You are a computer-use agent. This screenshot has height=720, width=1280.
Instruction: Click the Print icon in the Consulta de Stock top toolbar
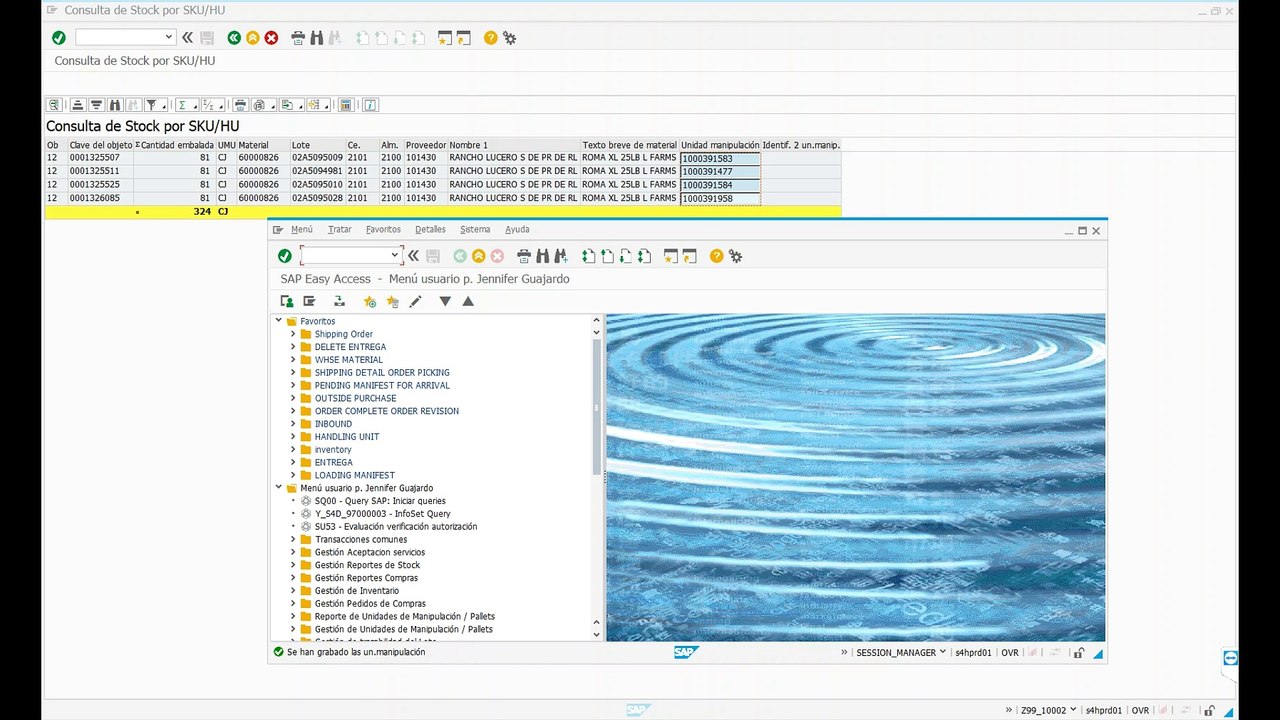coord(297,38)
